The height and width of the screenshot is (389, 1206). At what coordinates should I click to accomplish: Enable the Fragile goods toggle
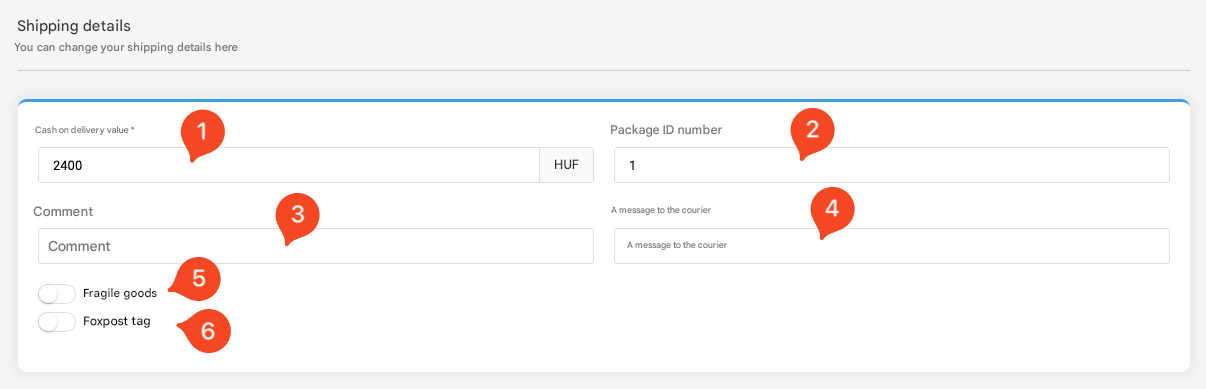pos(56,293)
